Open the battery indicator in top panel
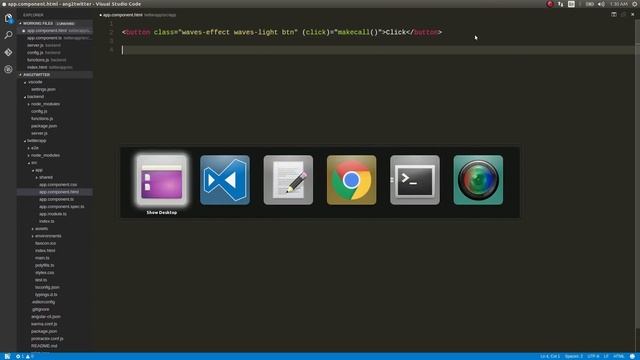 click(589, 4)
